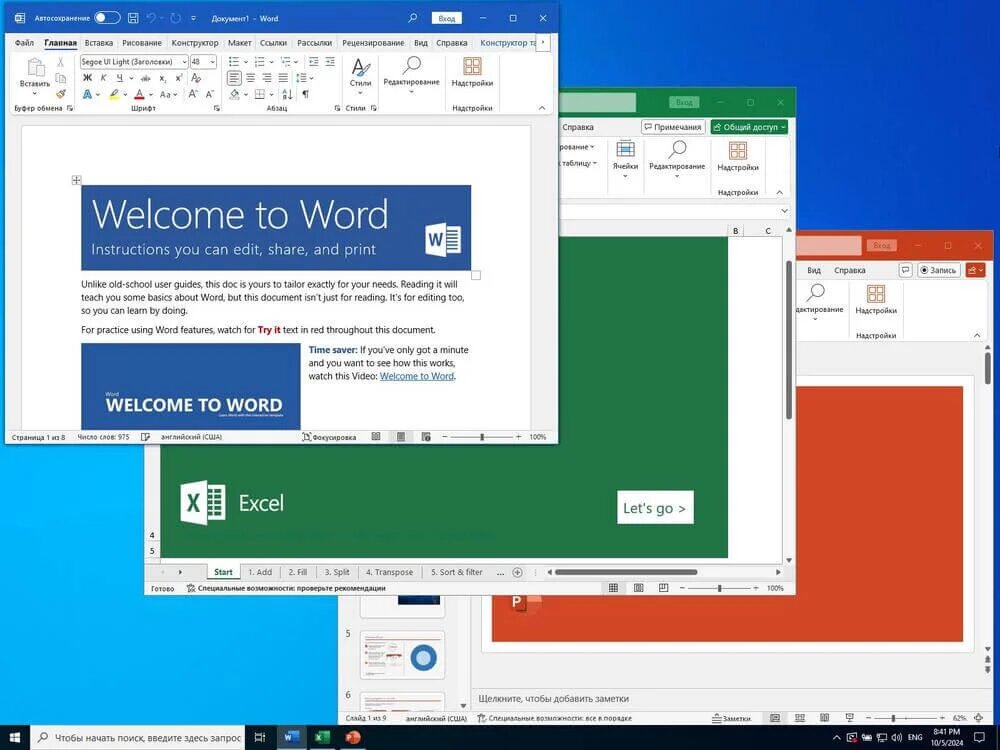
Task: Click the Paste (Вставить) clipboard icon
Action: [35, 66]
